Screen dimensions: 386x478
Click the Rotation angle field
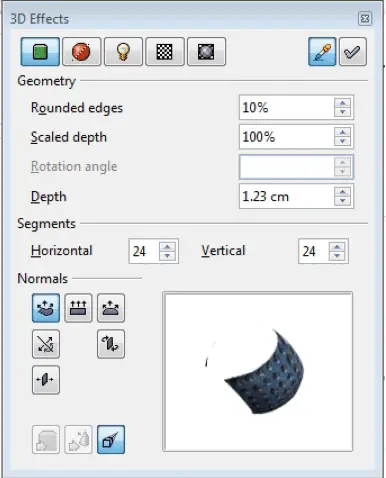click(296, 167)
